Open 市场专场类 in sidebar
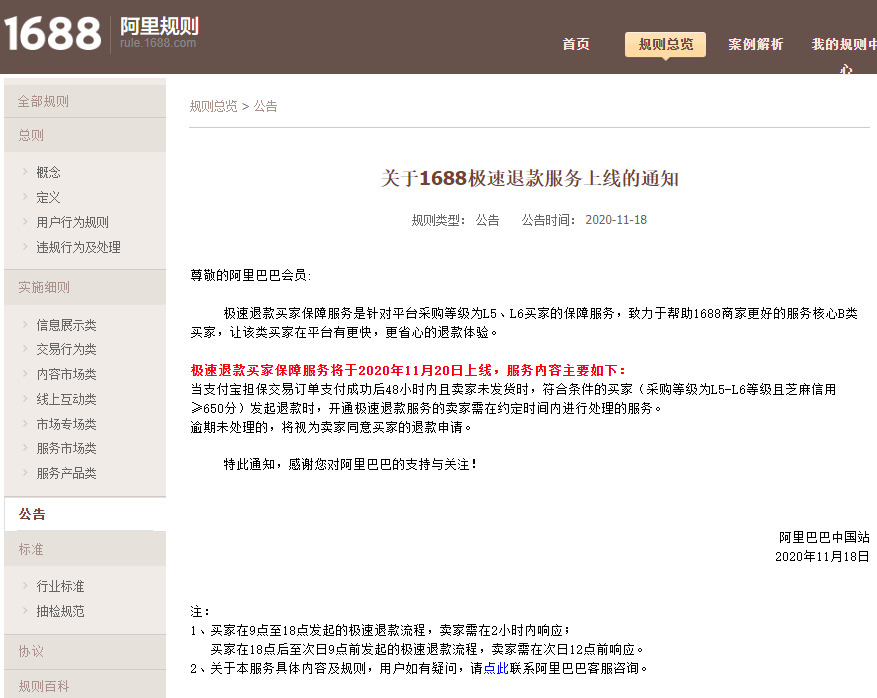This screenshot has width=877, height=698. pos(66,424)
